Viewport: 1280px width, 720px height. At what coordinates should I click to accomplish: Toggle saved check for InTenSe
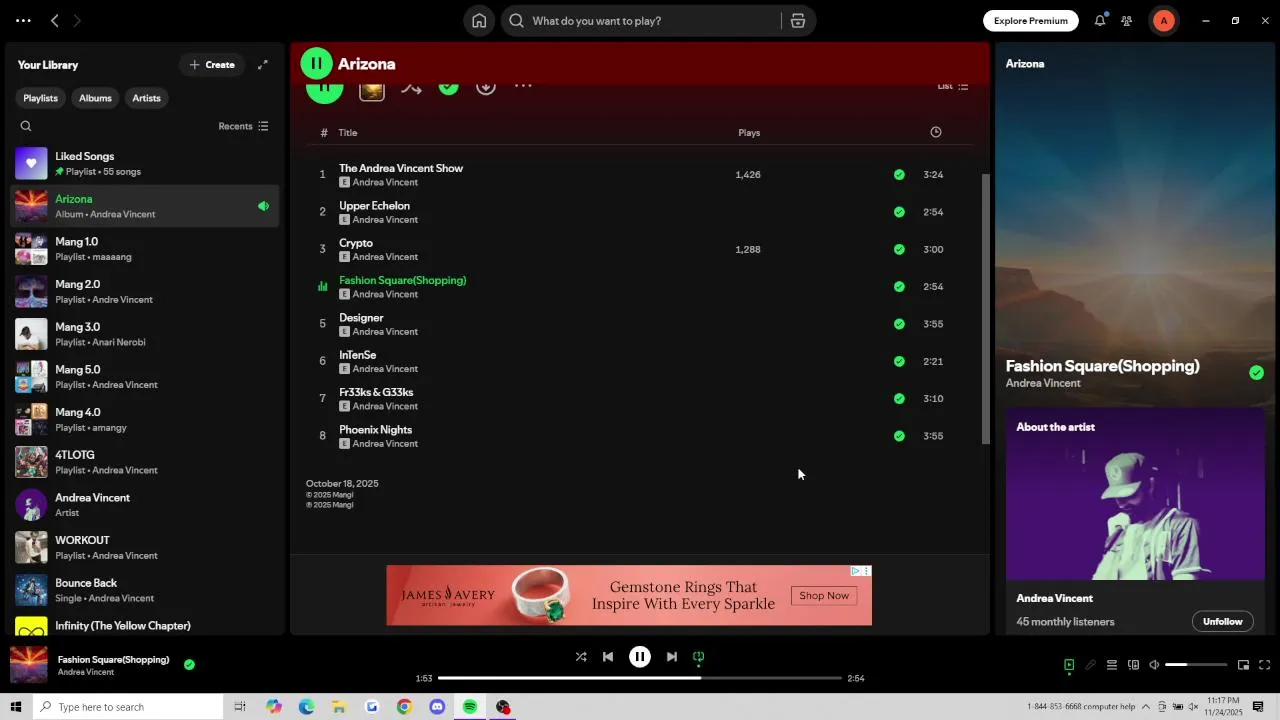pos(899,361)
